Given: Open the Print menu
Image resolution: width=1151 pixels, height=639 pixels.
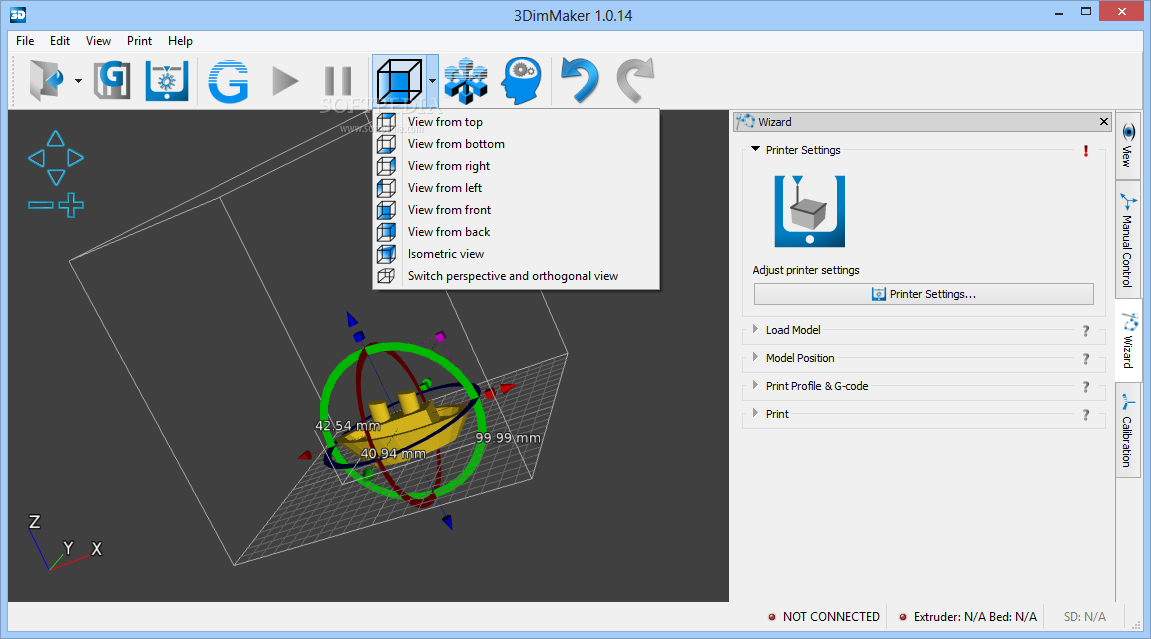Looking at the screenshot, I should (139, 41).
